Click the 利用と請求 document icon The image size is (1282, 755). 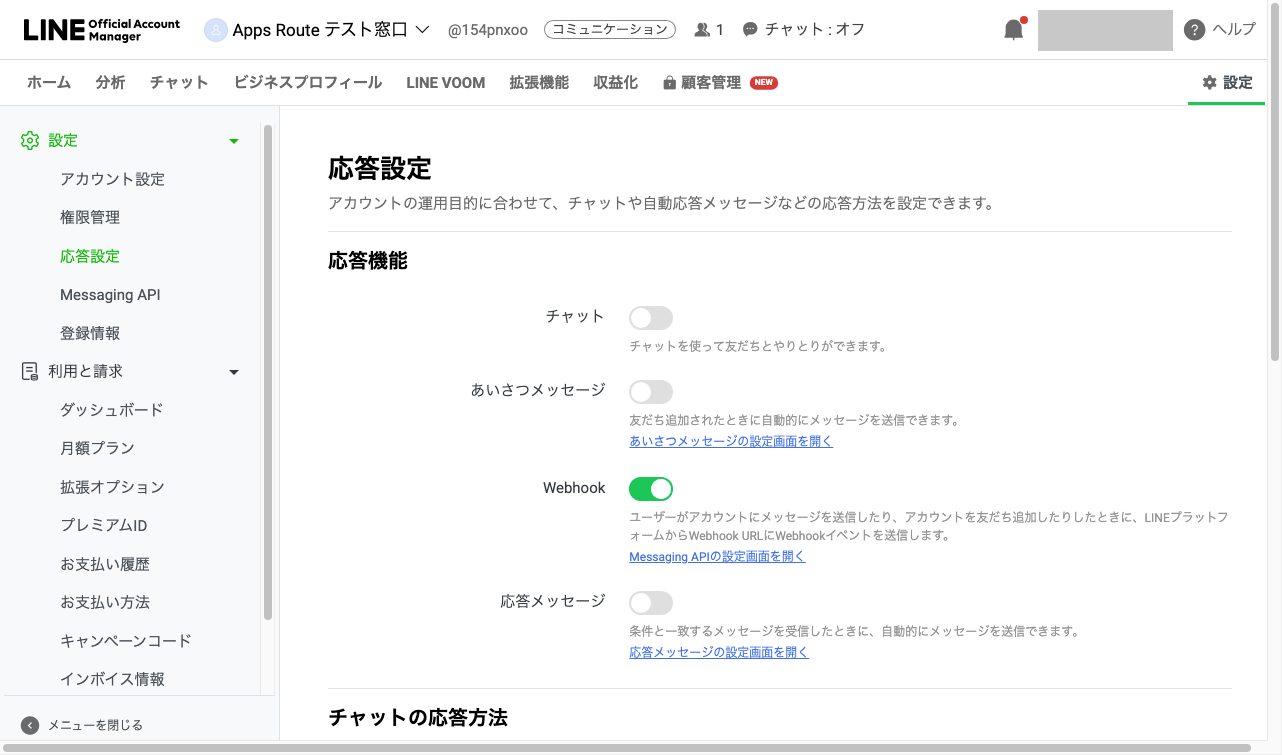[x=30, y=371]
